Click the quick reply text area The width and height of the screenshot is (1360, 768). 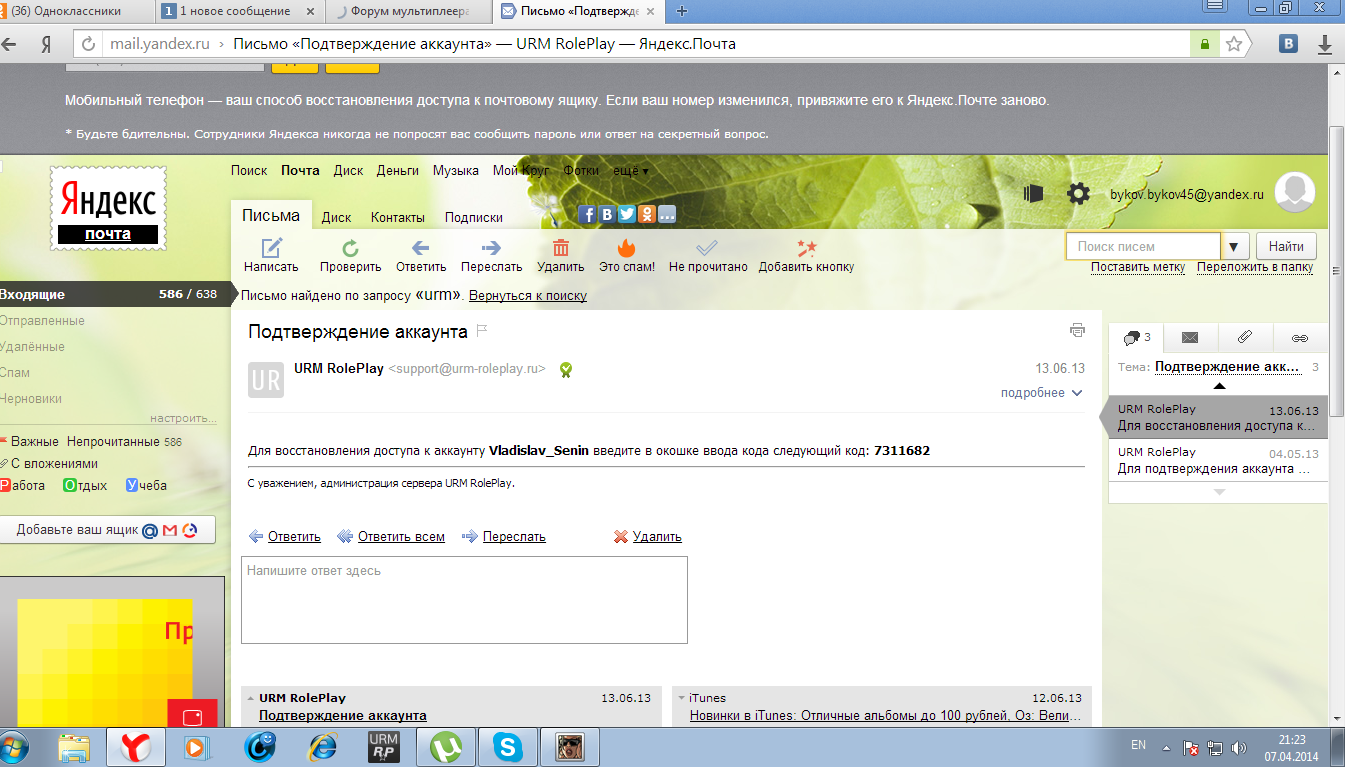464,600
